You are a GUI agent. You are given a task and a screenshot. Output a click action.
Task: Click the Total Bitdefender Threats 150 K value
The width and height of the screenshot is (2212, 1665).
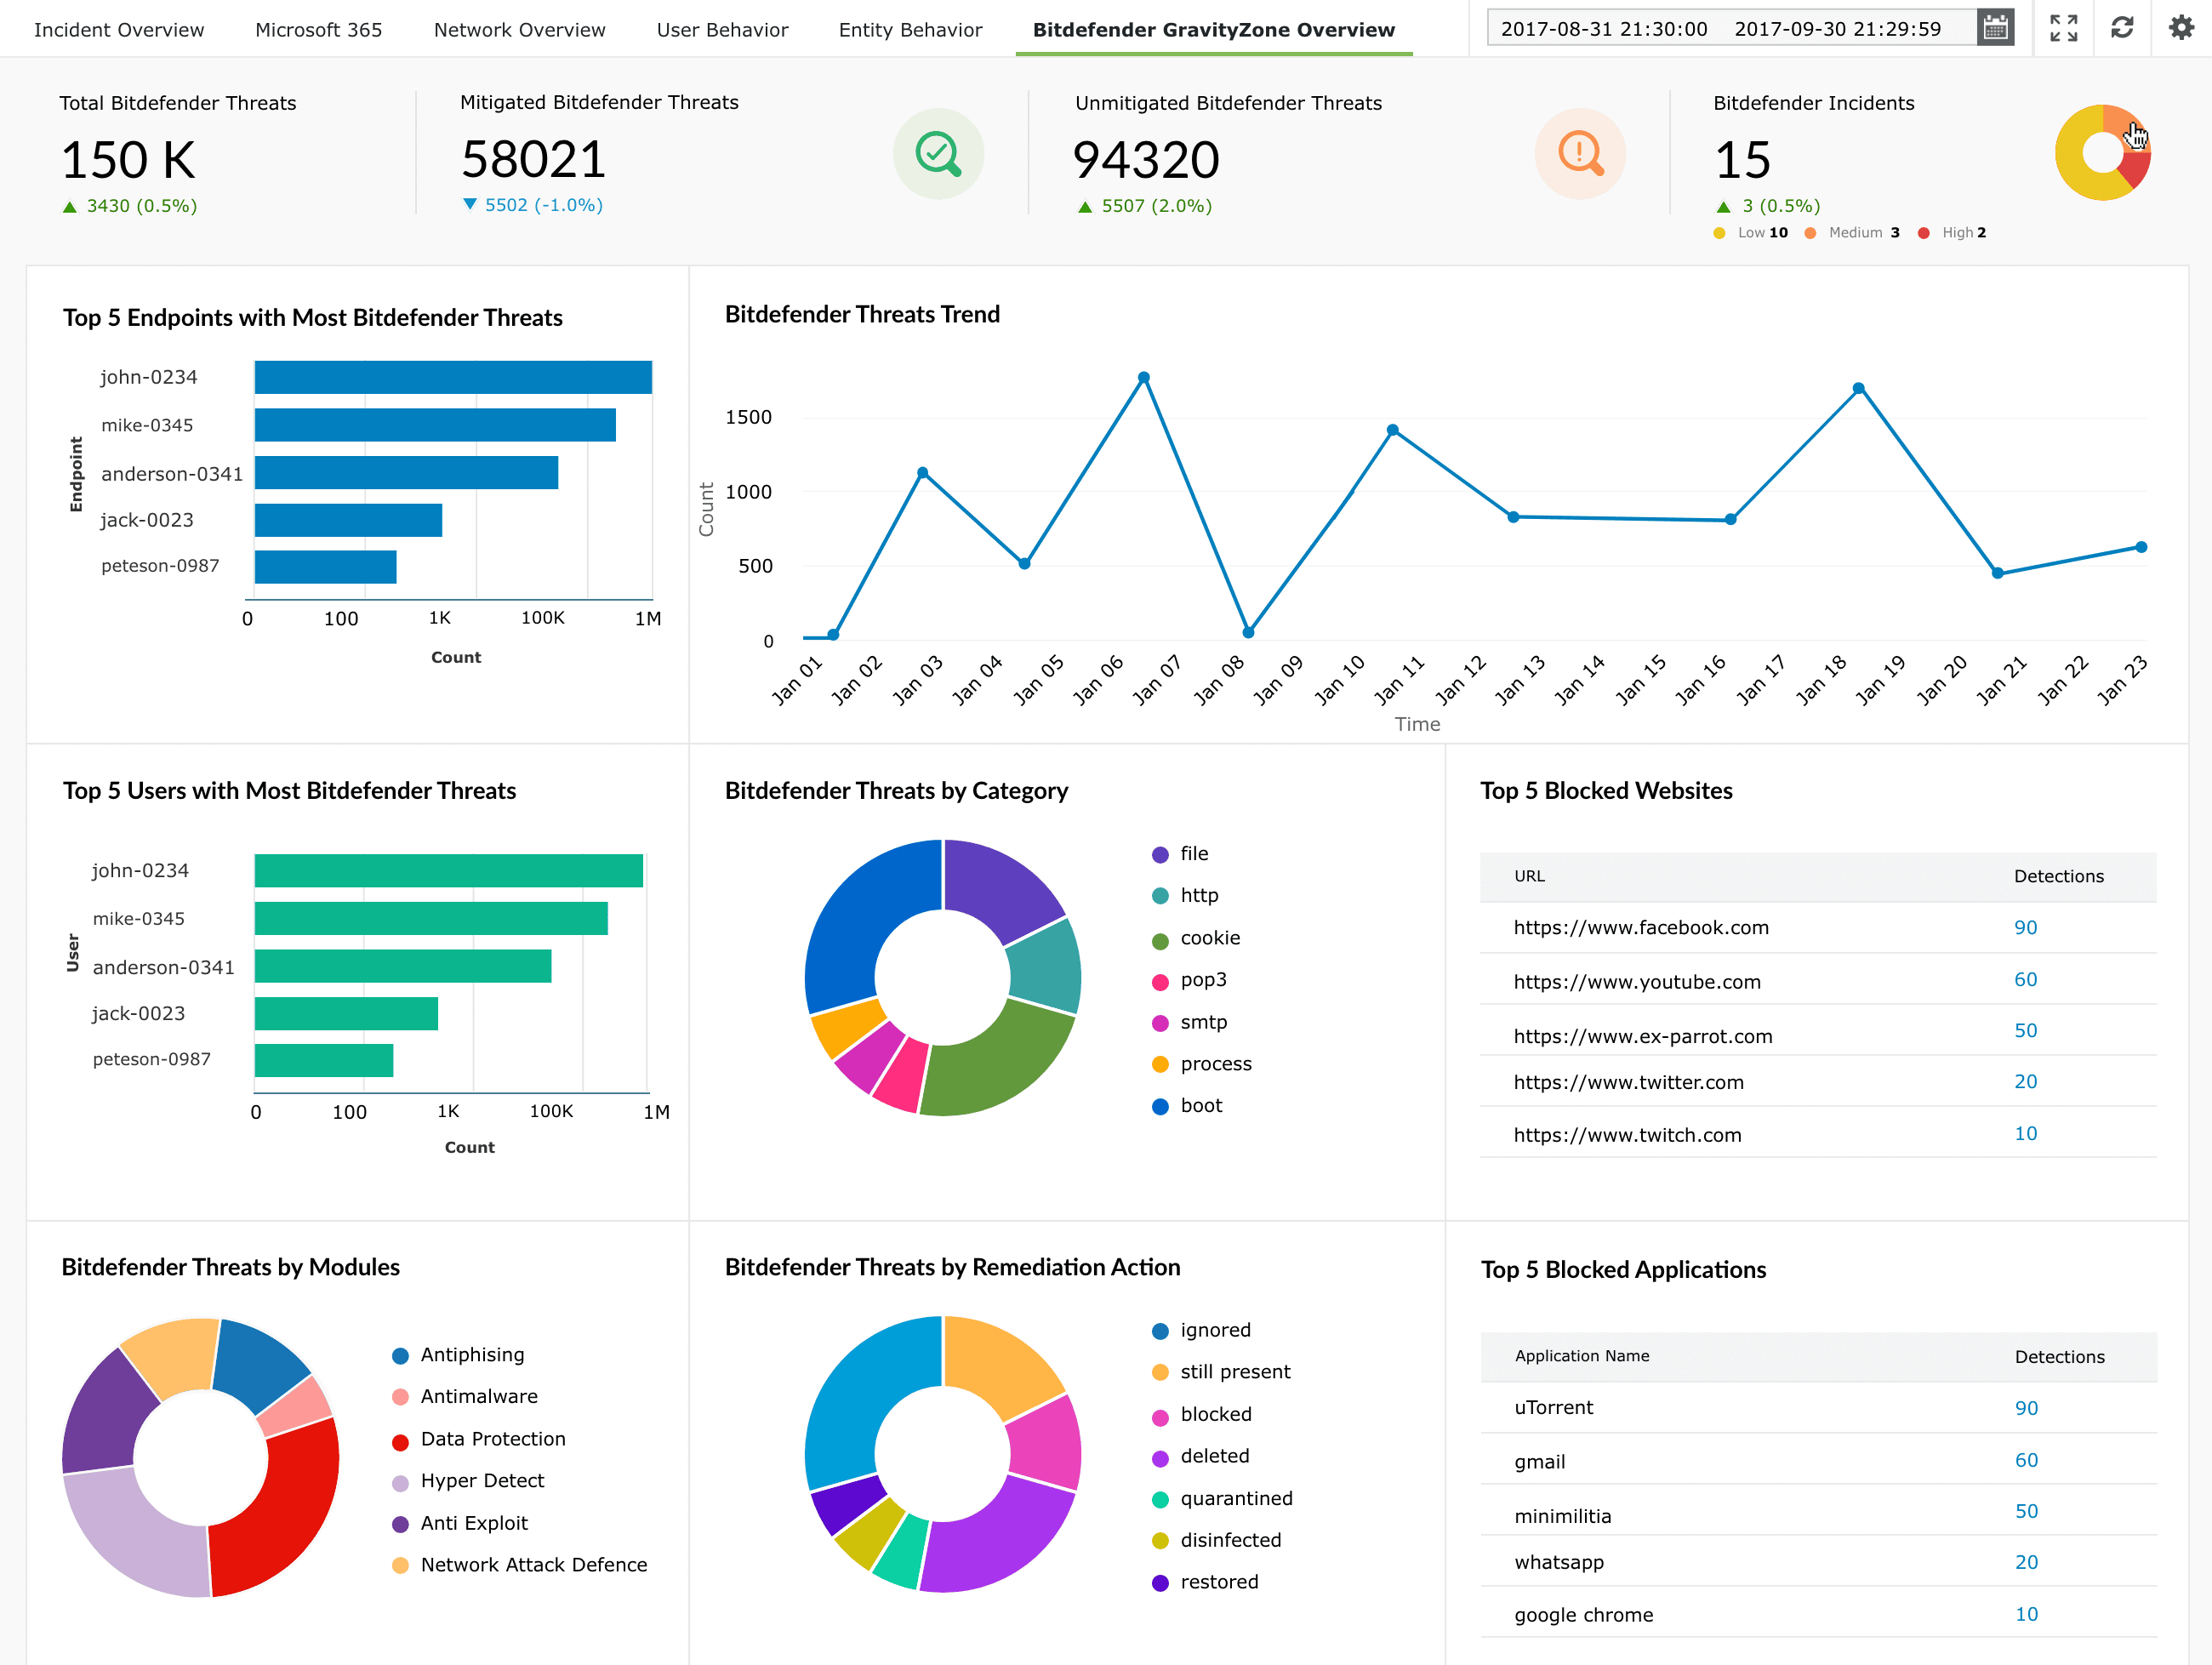coord(128,160)
